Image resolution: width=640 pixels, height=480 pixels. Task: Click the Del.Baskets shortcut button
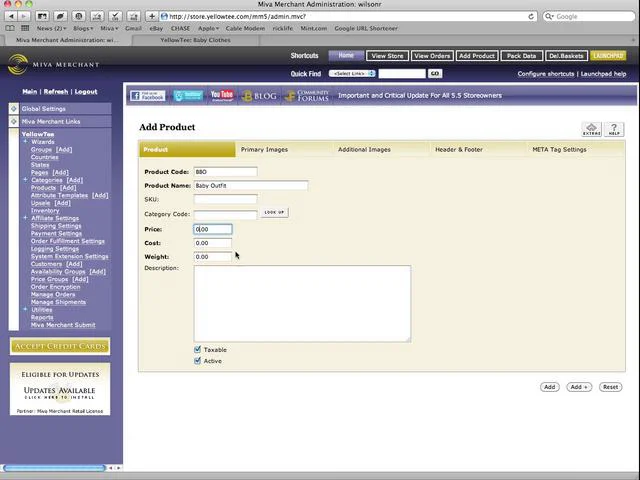point(566,56)
